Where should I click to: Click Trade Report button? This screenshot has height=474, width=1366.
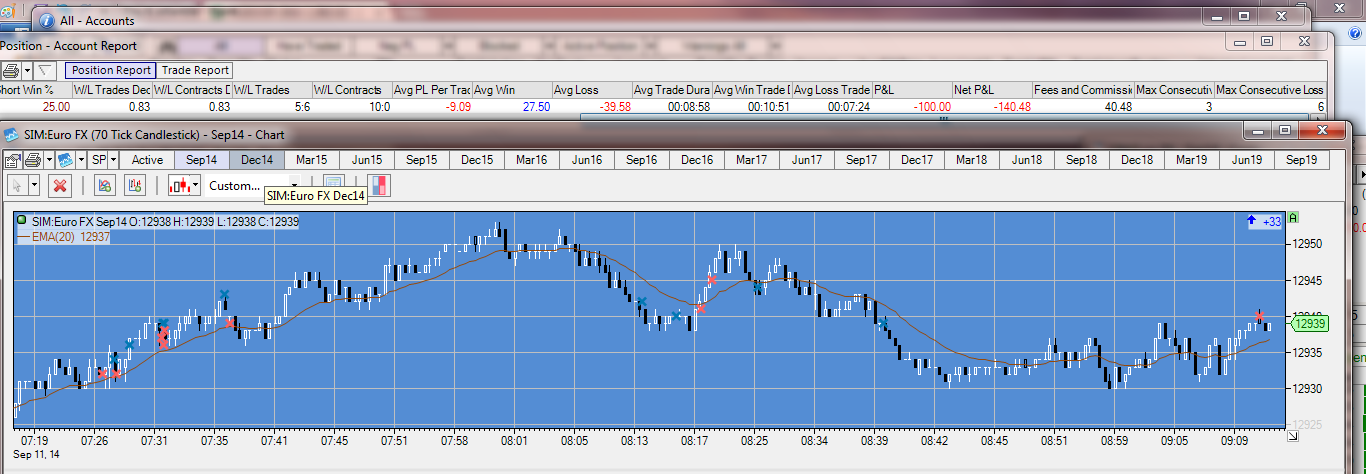tap(195, 70)
